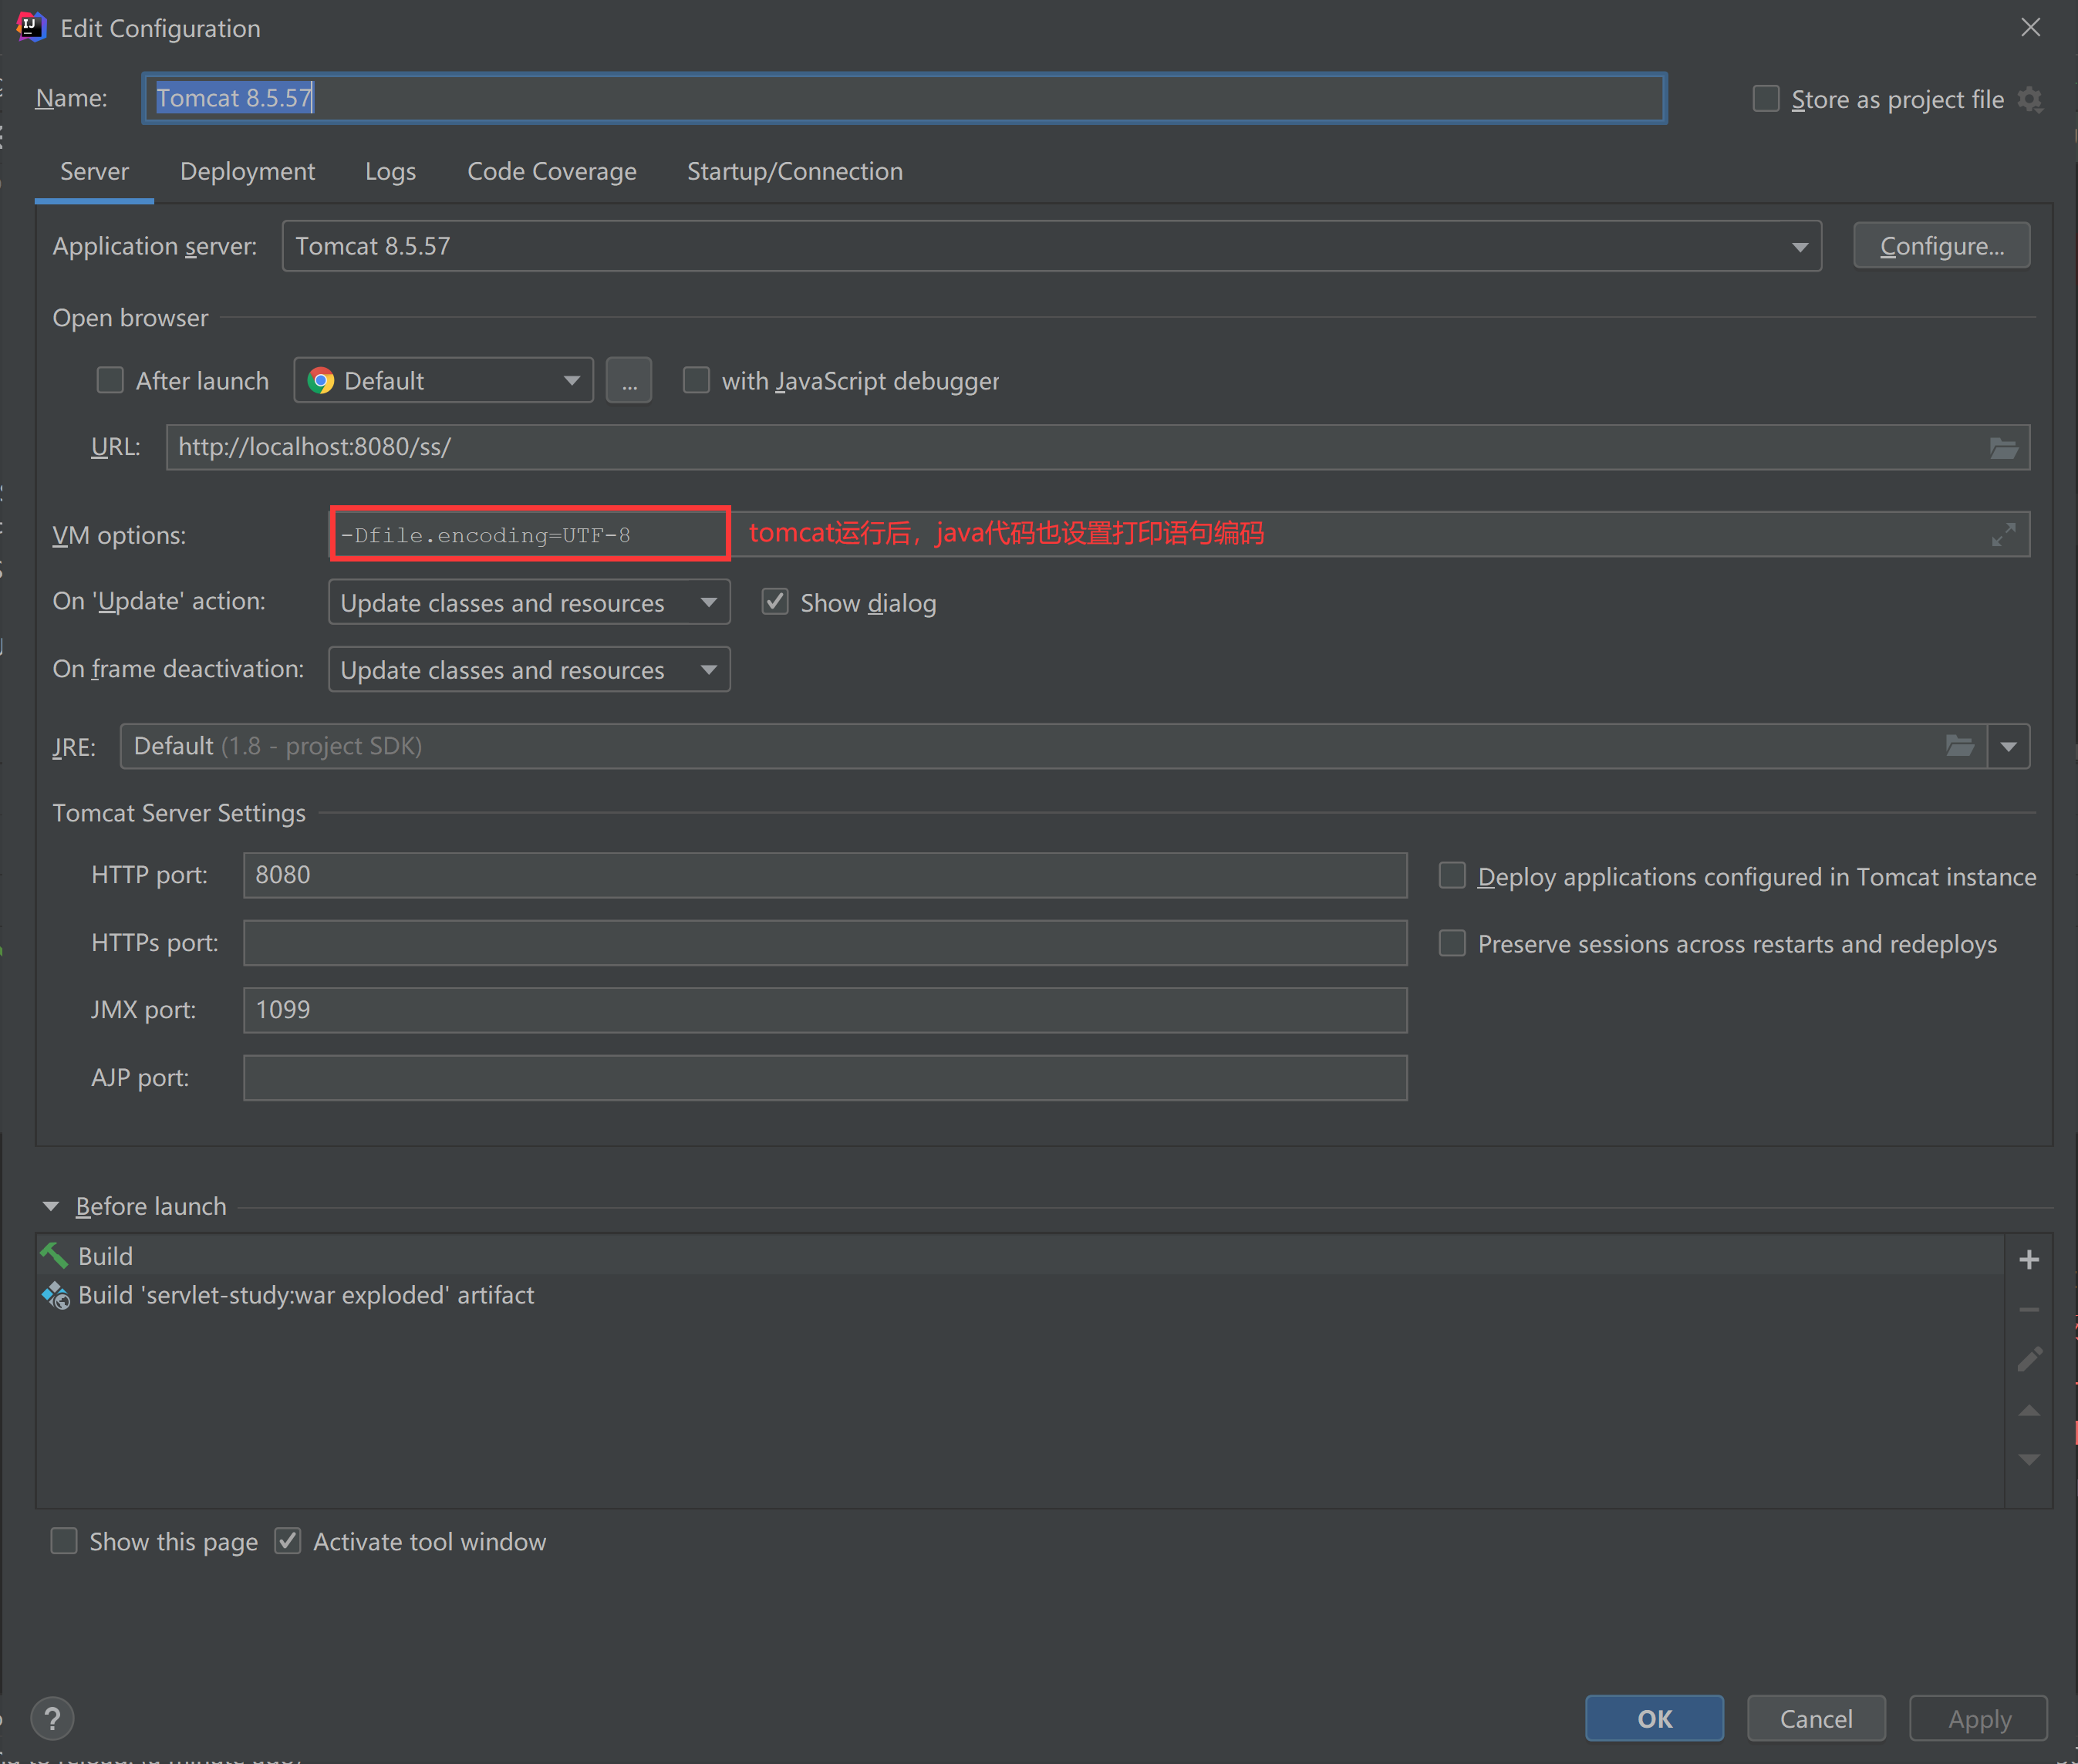Toggle the Show dialog checkbox
Screen dimensions: 2078x1764
[x=775, y=602]
